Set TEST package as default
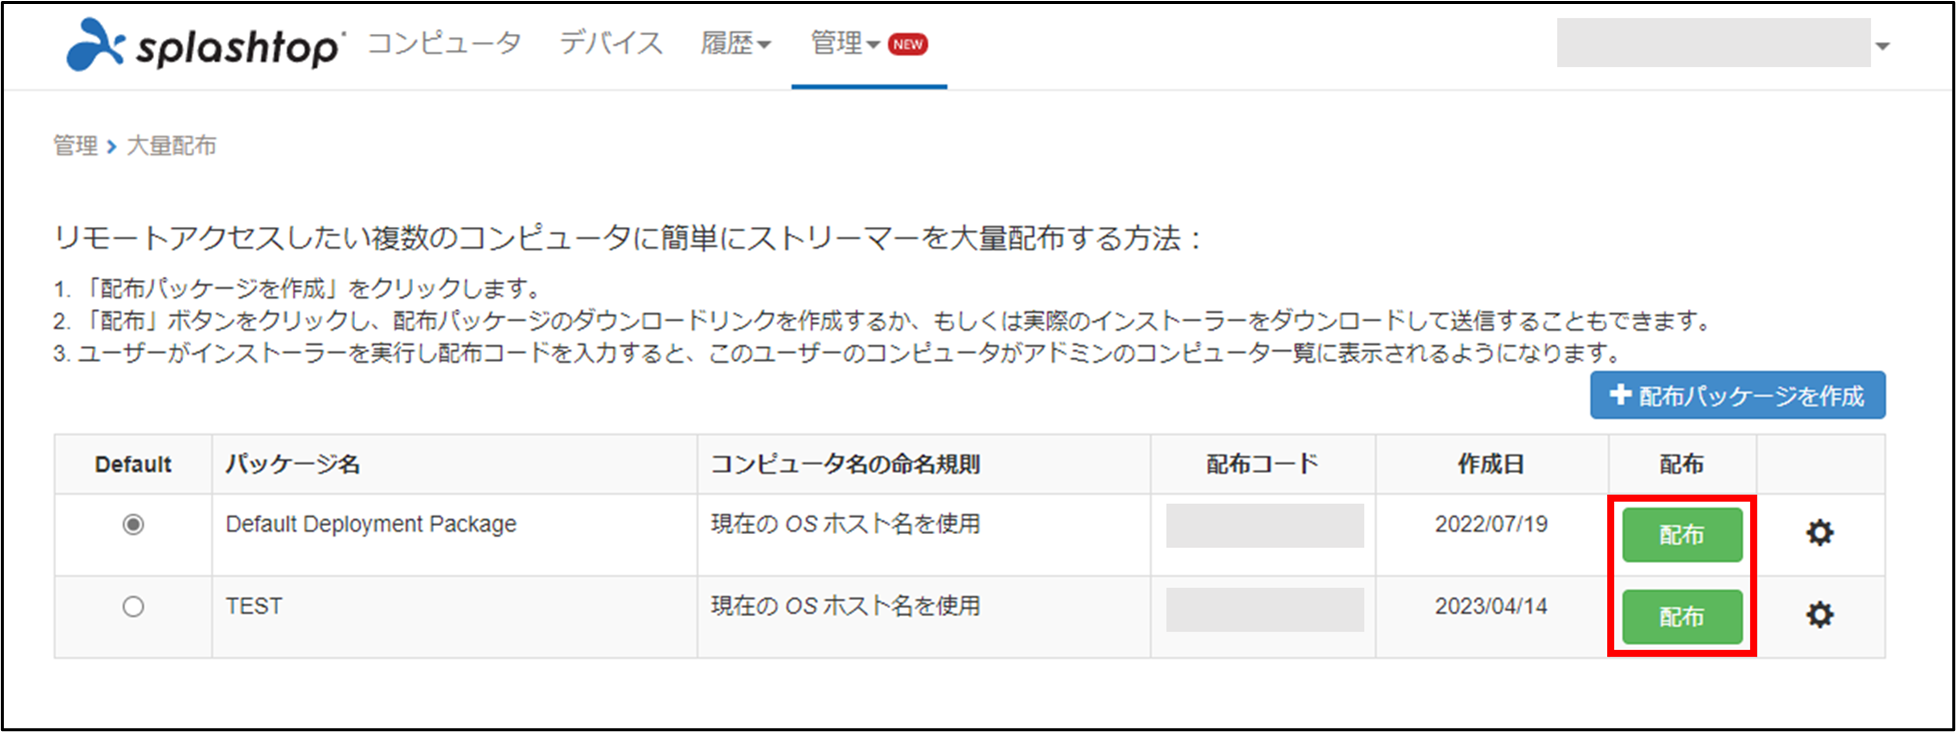Viewport: 1956px width, 732px height. coord(133,607)
